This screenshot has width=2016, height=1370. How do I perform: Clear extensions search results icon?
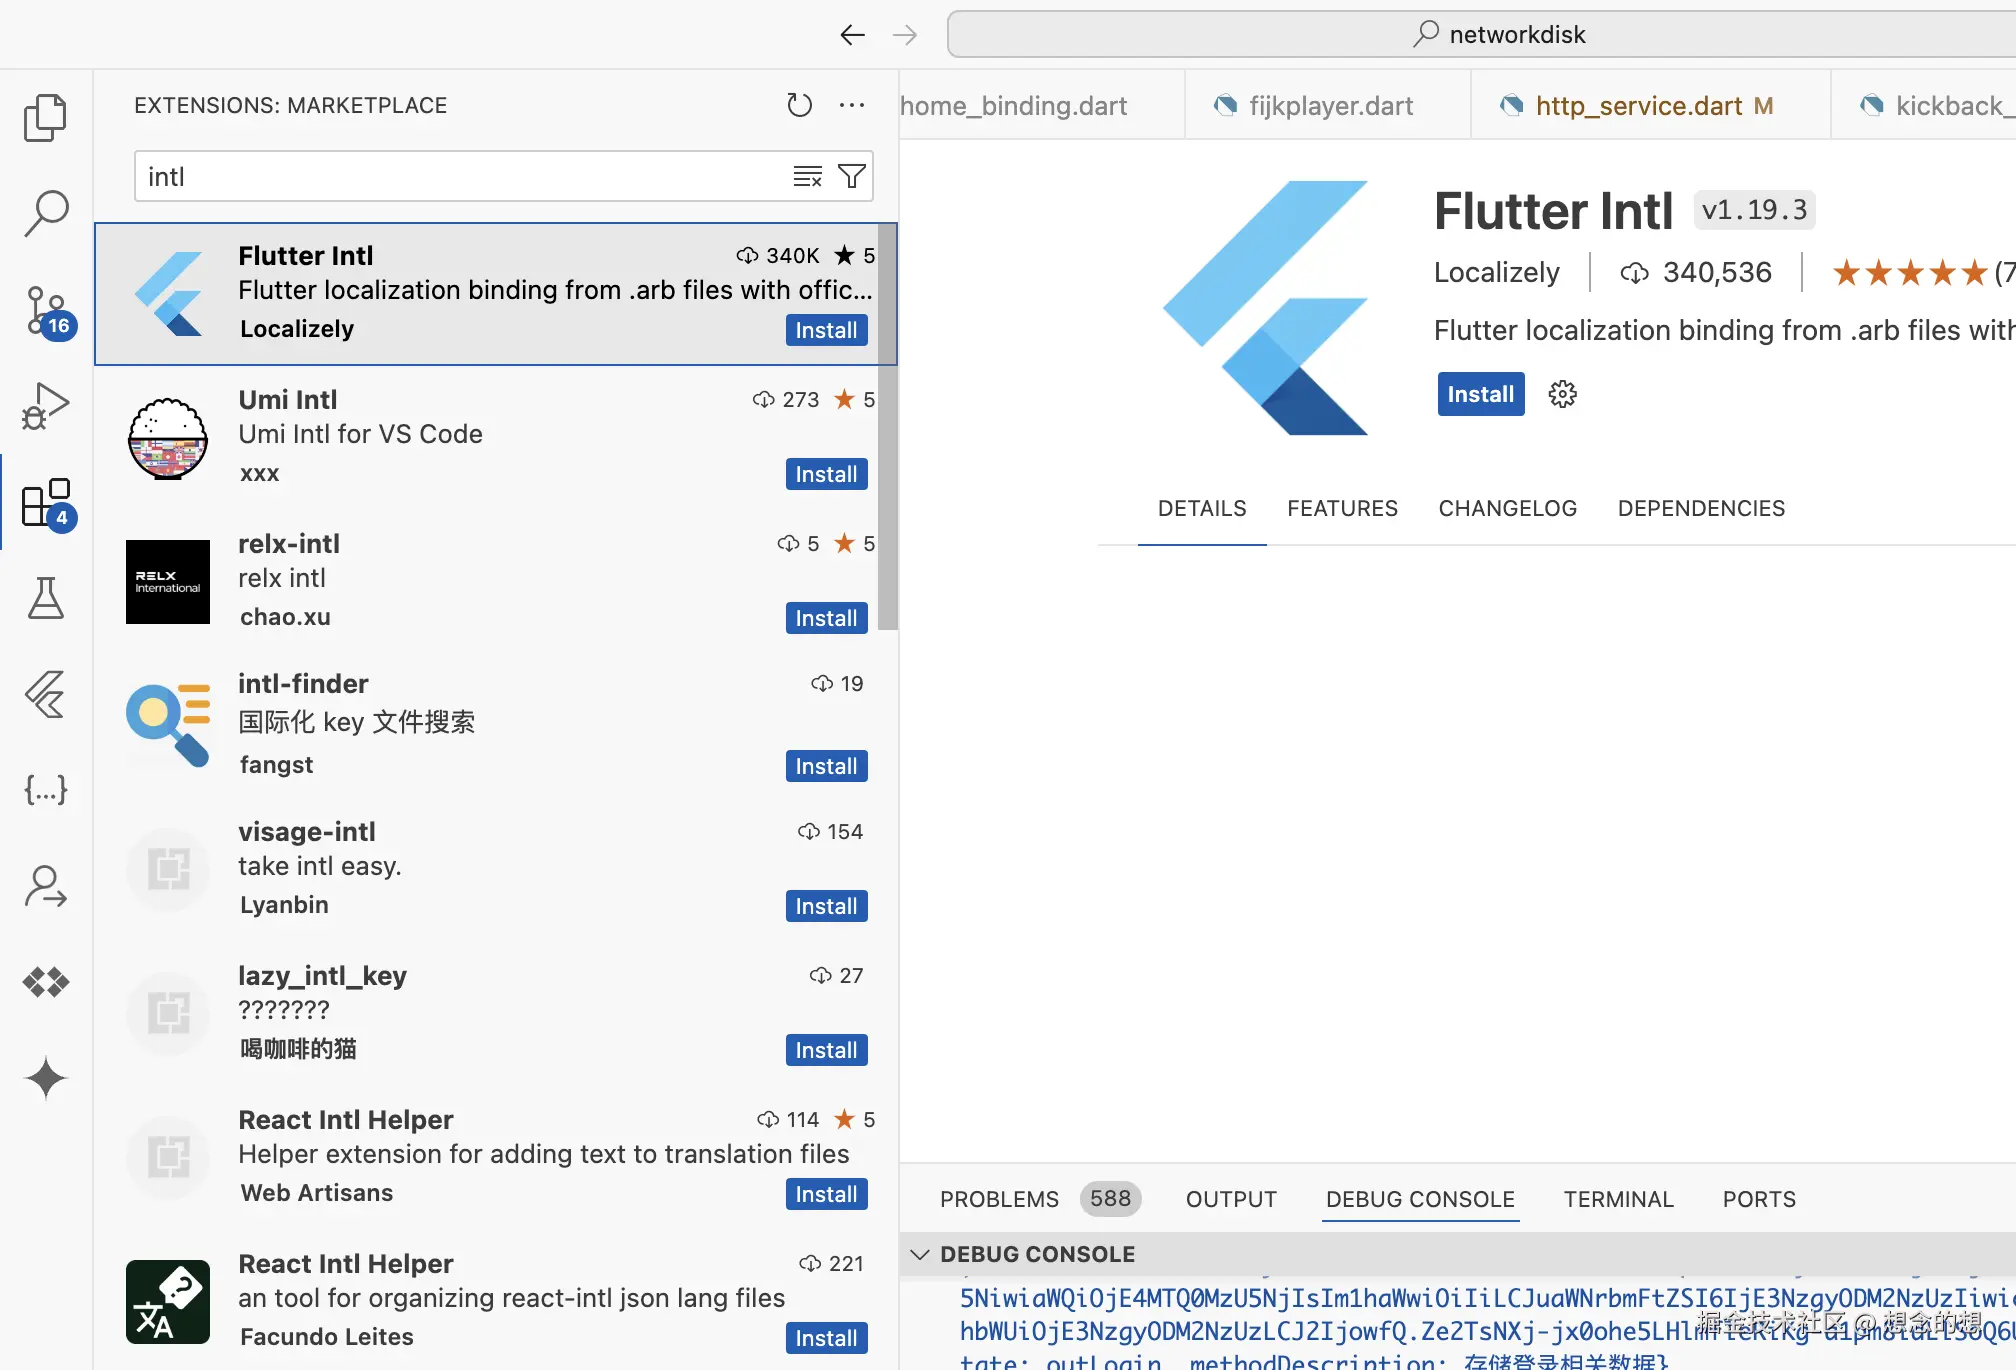pos(807,177)
